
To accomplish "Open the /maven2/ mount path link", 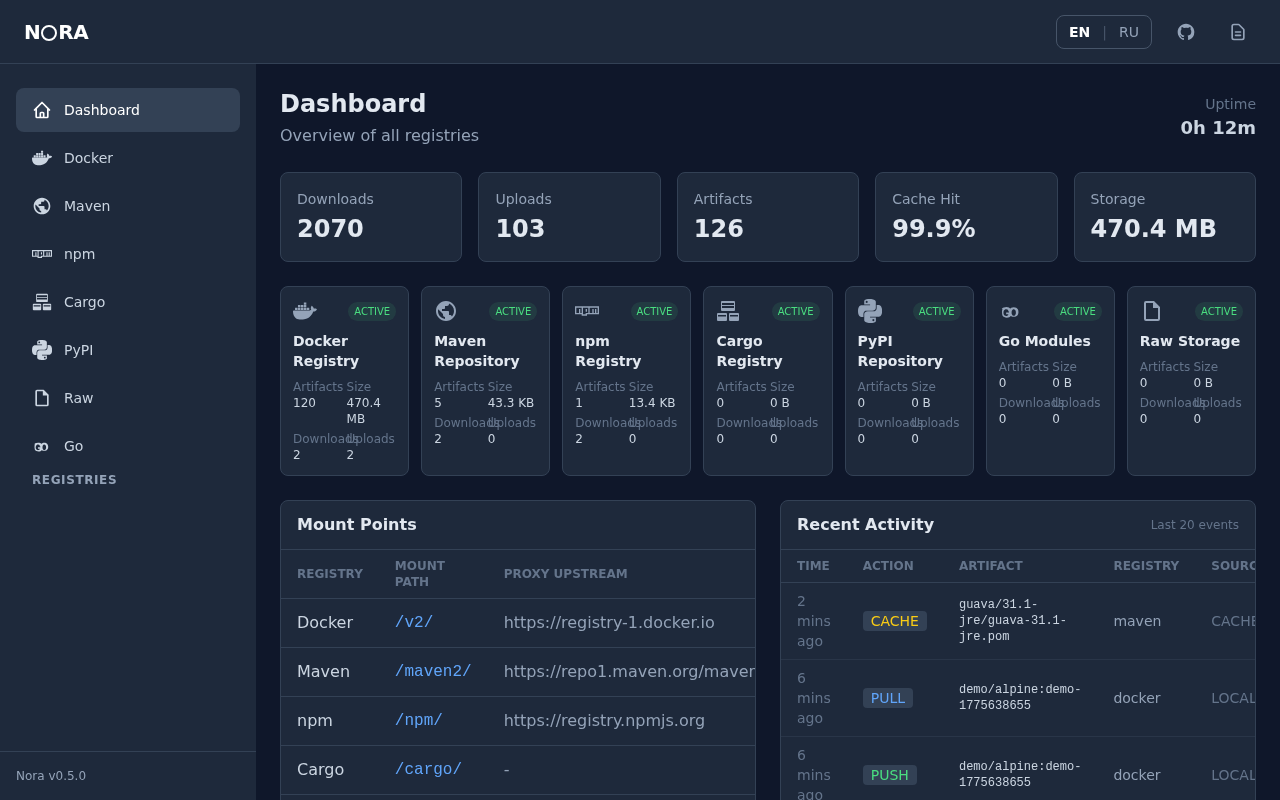I will coord(433,671).
